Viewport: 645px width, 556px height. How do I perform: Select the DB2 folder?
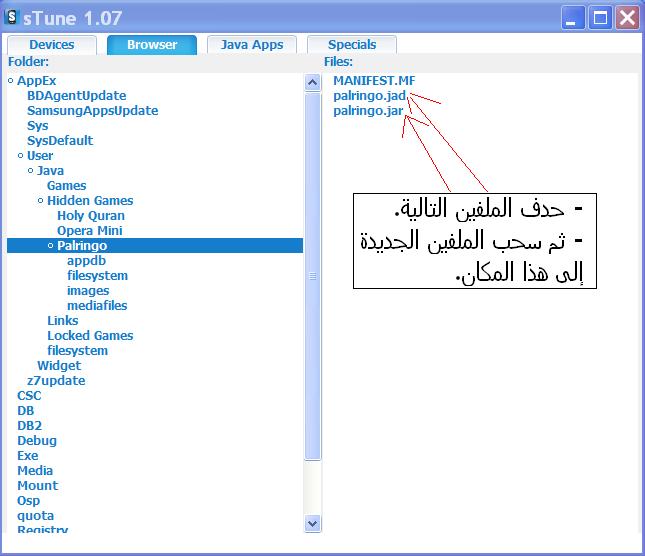click(x=30, y=426)
